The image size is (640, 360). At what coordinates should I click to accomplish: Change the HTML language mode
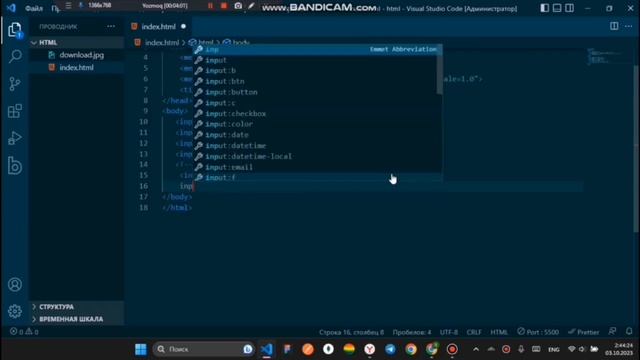coord(499,332)
